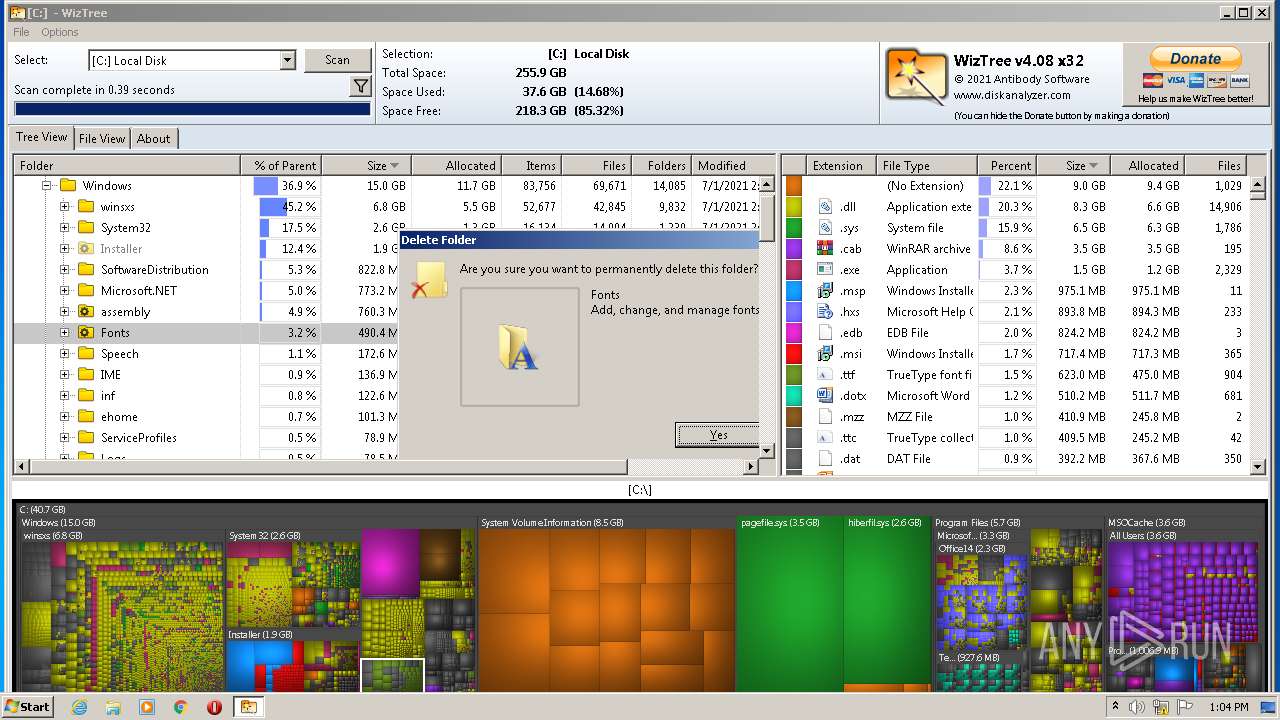Screen dimensions: 1280x720
Task: Click the red color swatch for .msi
Action: [794, 353]
